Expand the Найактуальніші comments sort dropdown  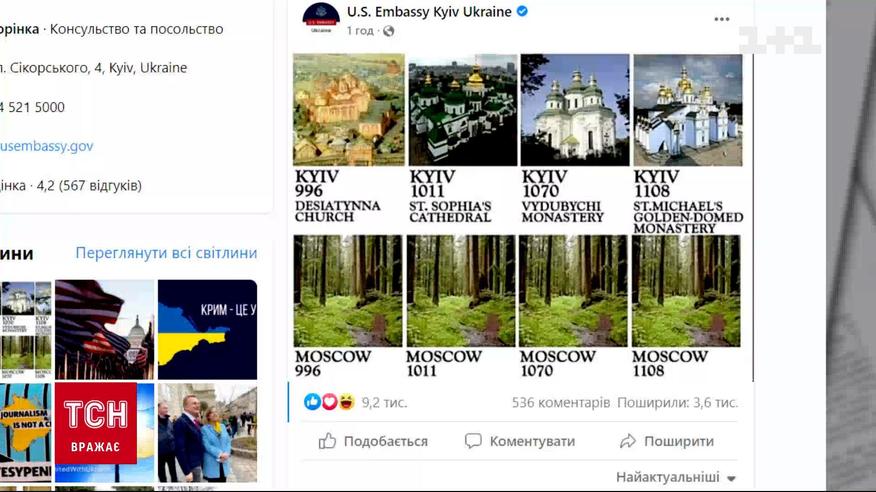tap(675, 477)
